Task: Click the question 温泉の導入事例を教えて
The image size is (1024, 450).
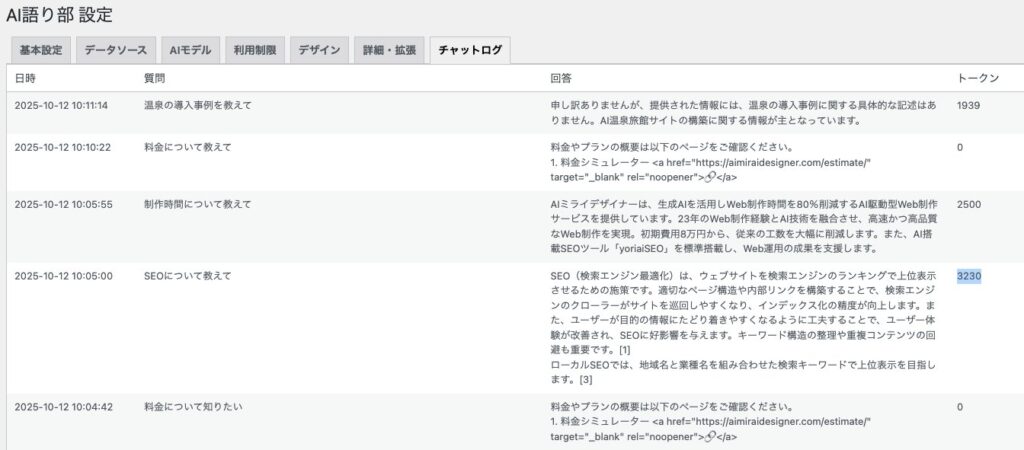Action: 198,105
